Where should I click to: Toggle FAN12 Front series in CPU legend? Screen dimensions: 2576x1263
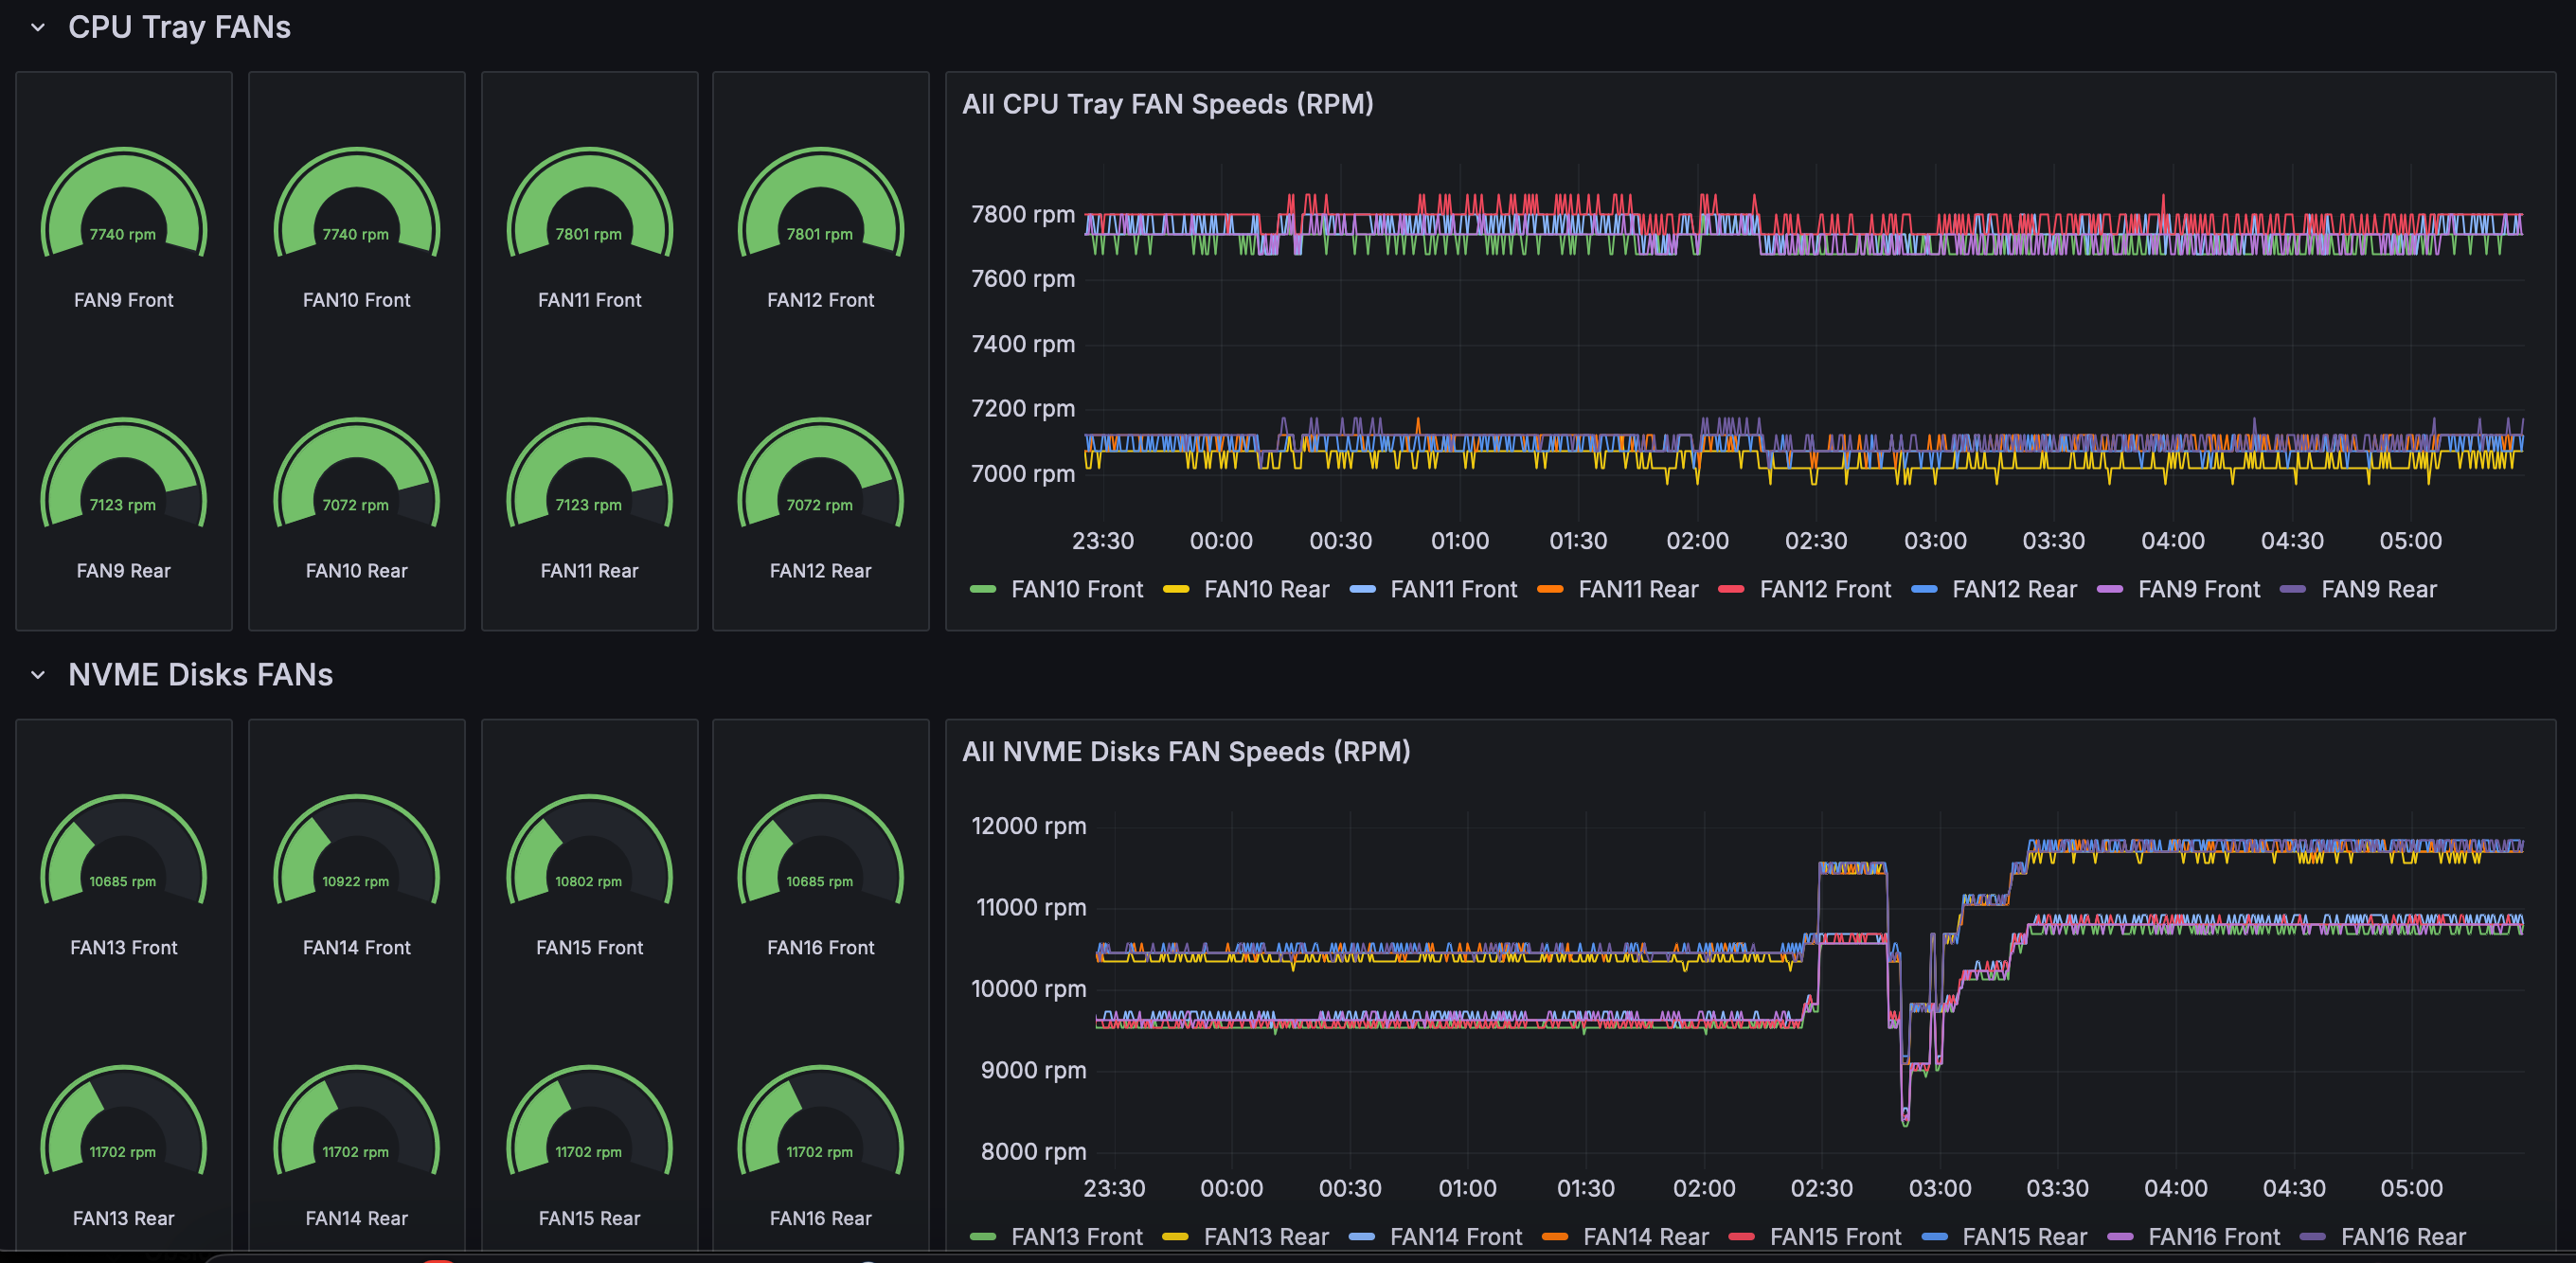click(x=1825, y=590)
